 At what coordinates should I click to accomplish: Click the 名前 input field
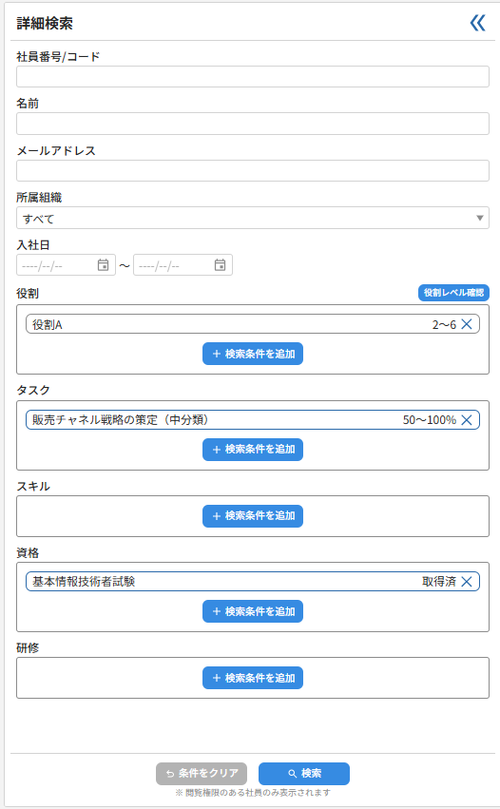point(253,124)
